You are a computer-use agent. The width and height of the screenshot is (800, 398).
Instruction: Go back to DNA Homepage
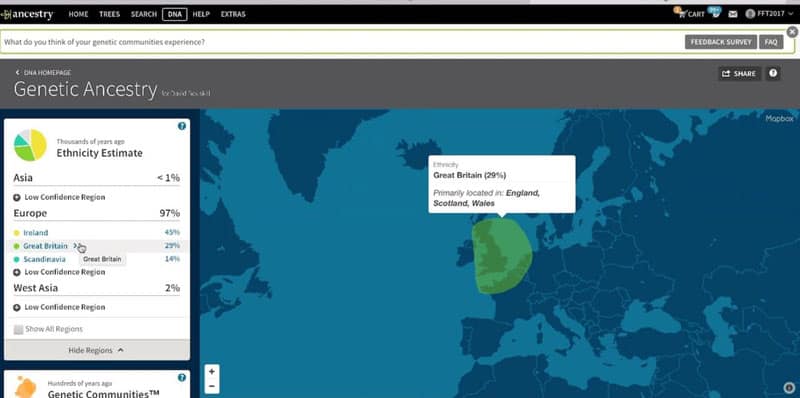[x=43, y=73]
